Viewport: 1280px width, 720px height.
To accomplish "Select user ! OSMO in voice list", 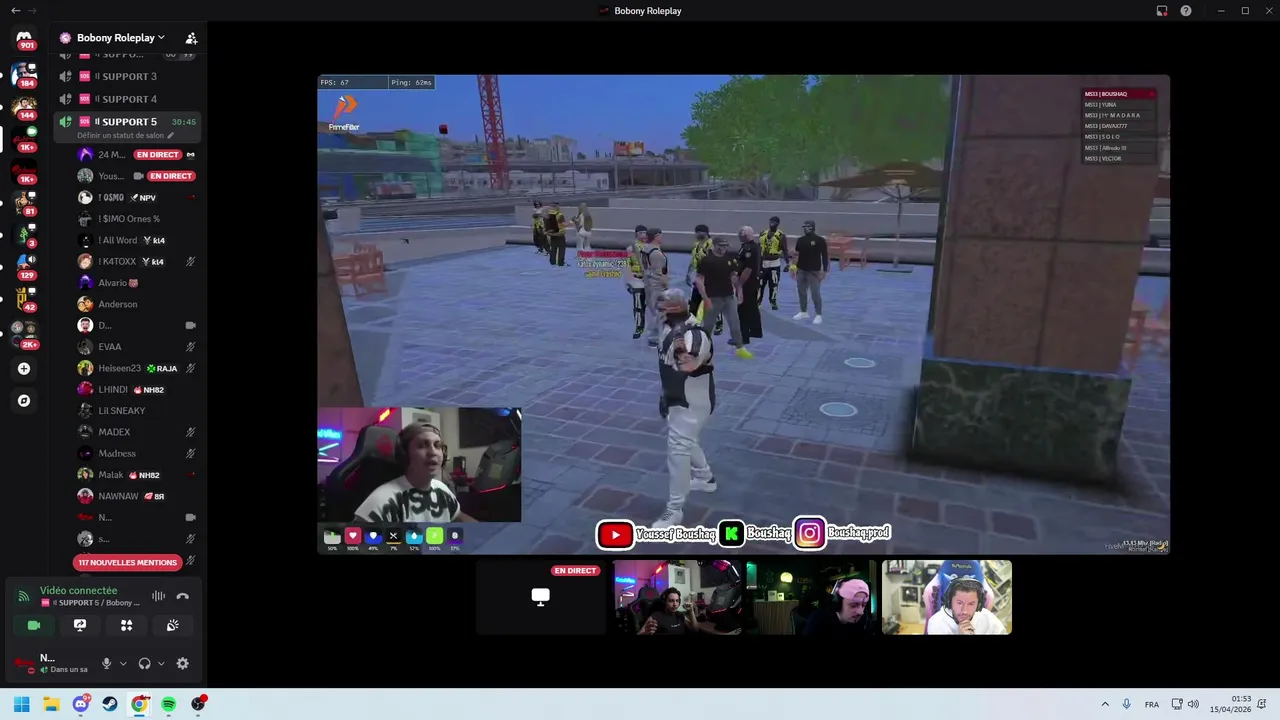I will [137, 197].
